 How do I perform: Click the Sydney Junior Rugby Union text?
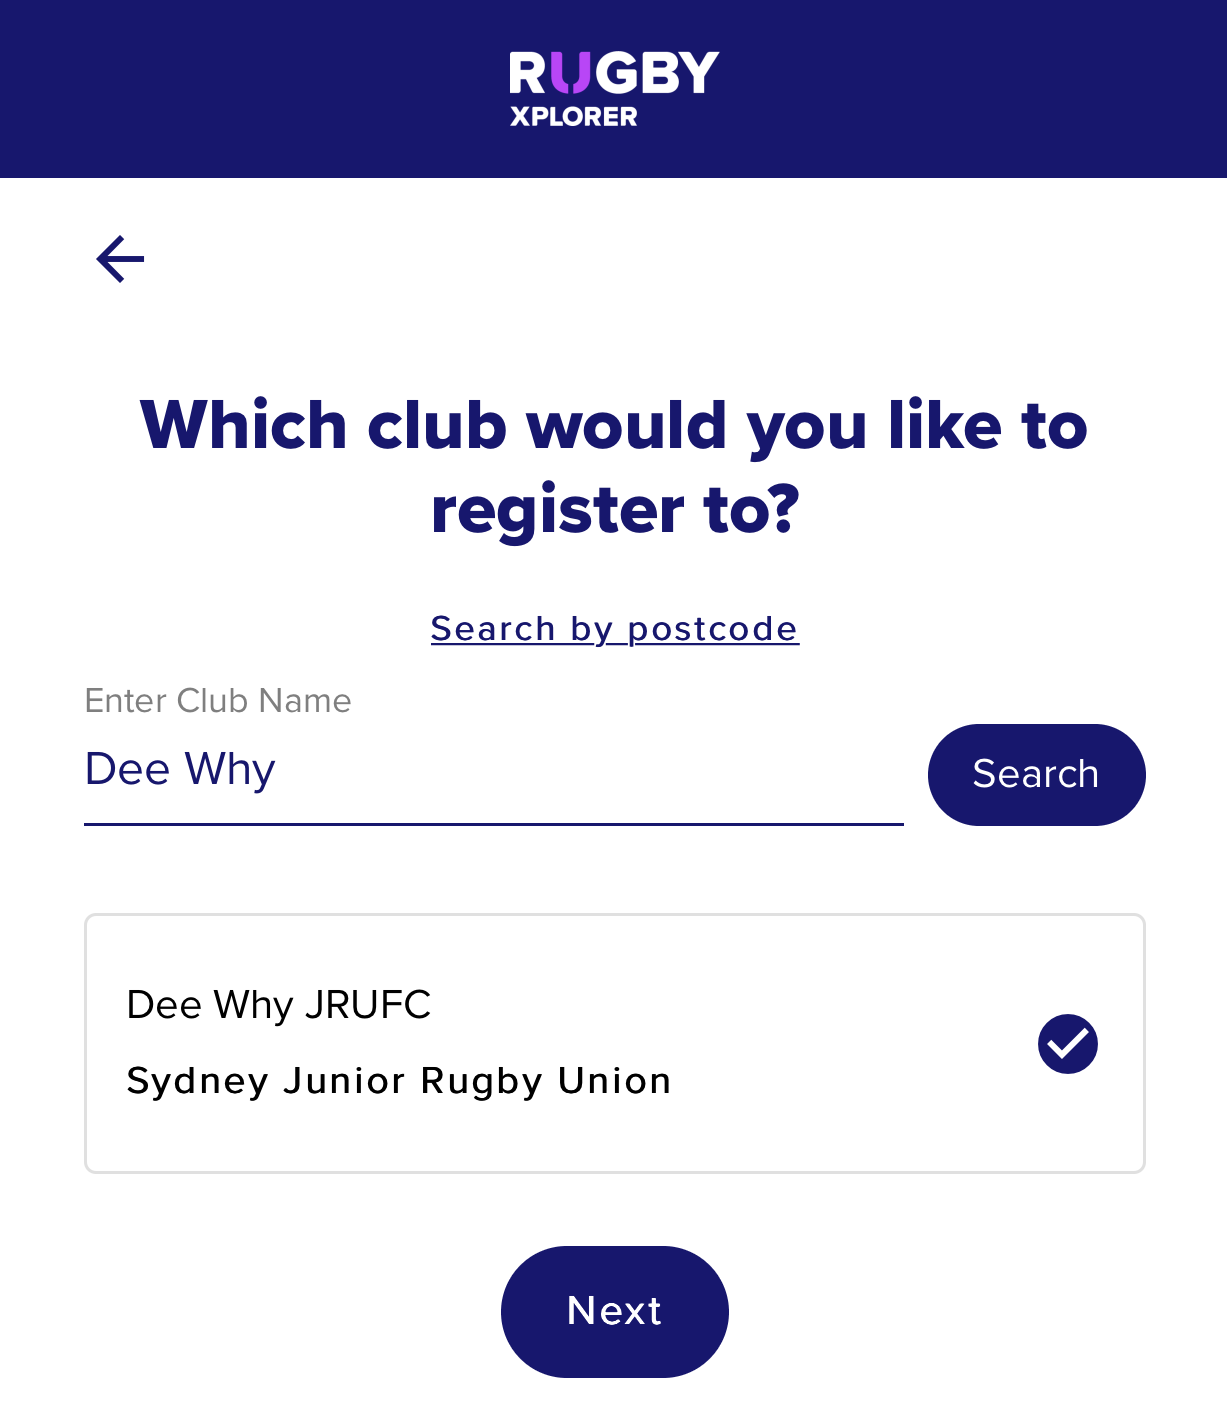(x=399, y=1081)
